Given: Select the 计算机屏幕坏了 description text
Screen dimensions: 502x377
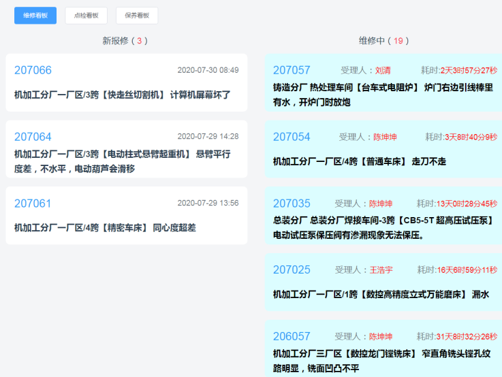Looking at the screenshot, I should click(200, 95).
